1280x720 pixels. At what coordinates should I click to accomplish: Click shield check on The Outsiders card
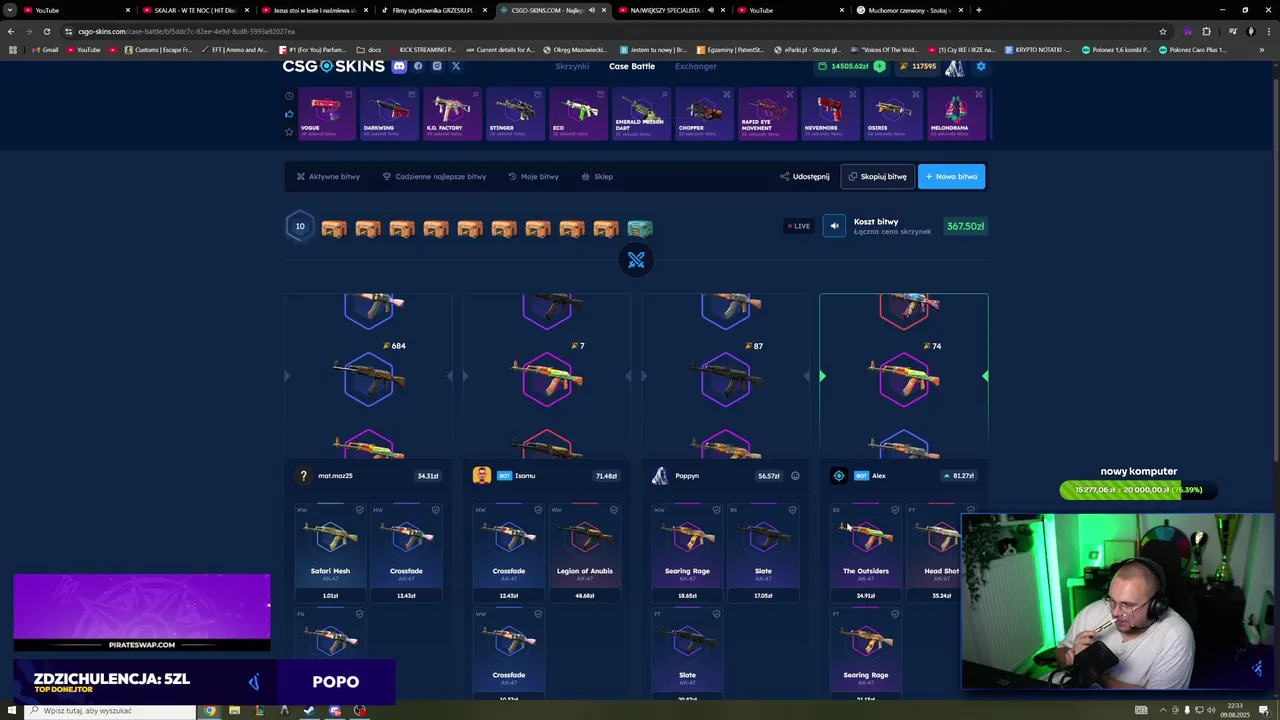click(895, 510)
